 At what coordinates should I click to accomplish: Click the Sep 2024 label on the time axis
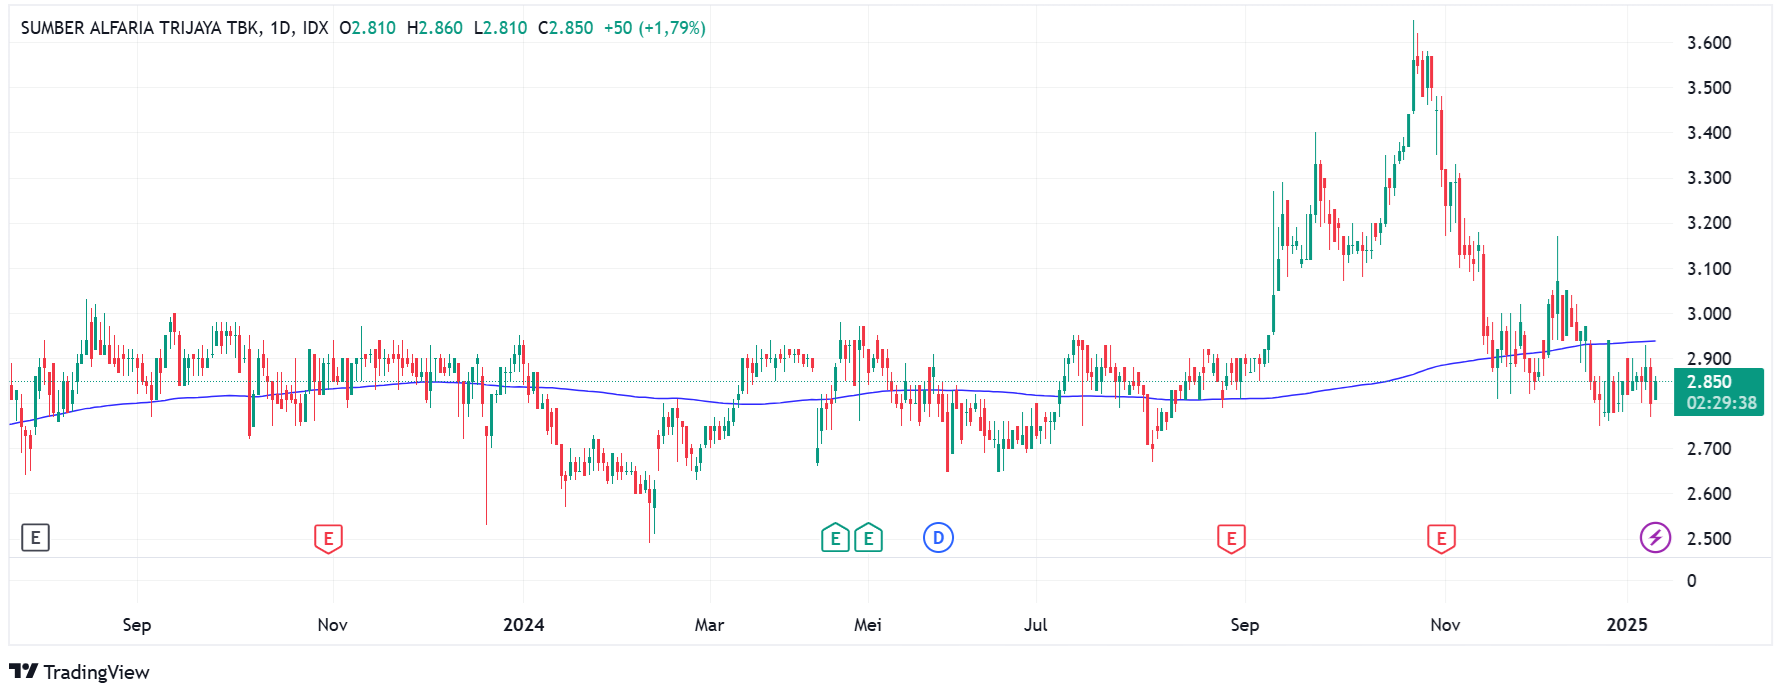pos(1244,625)
